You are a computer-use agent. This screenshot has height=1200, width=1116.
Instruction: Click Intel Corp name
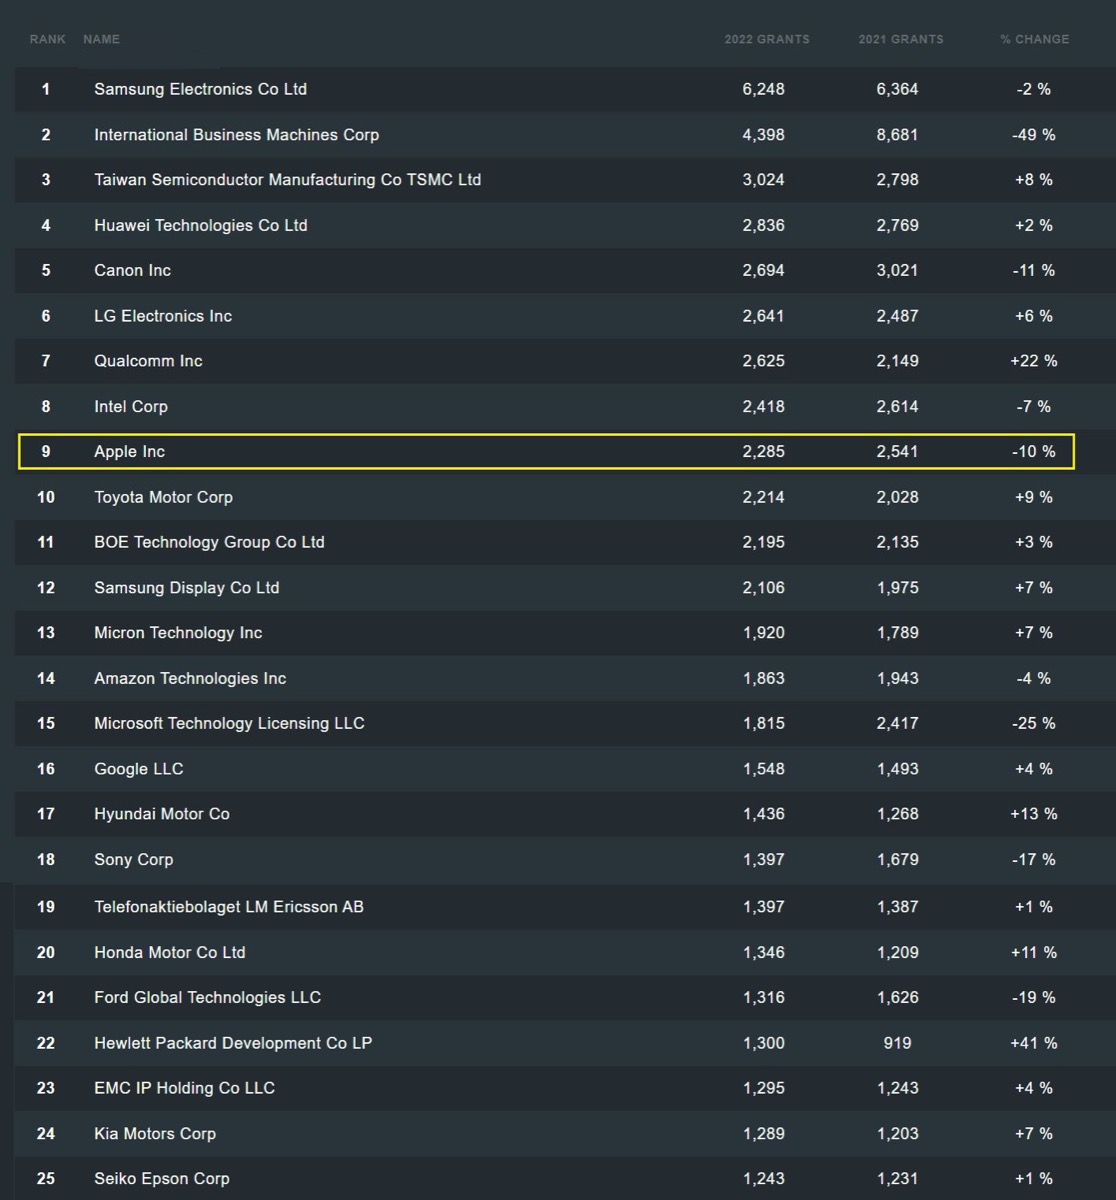click(131, 406)
